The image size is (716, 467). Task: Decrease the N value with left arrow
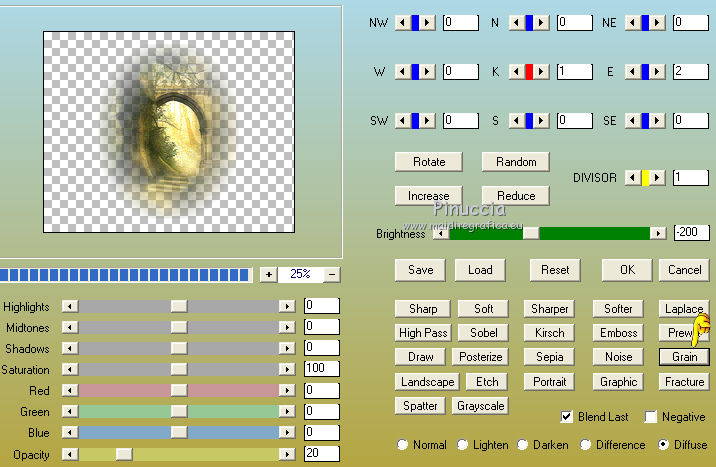click(x=516, y=22)
